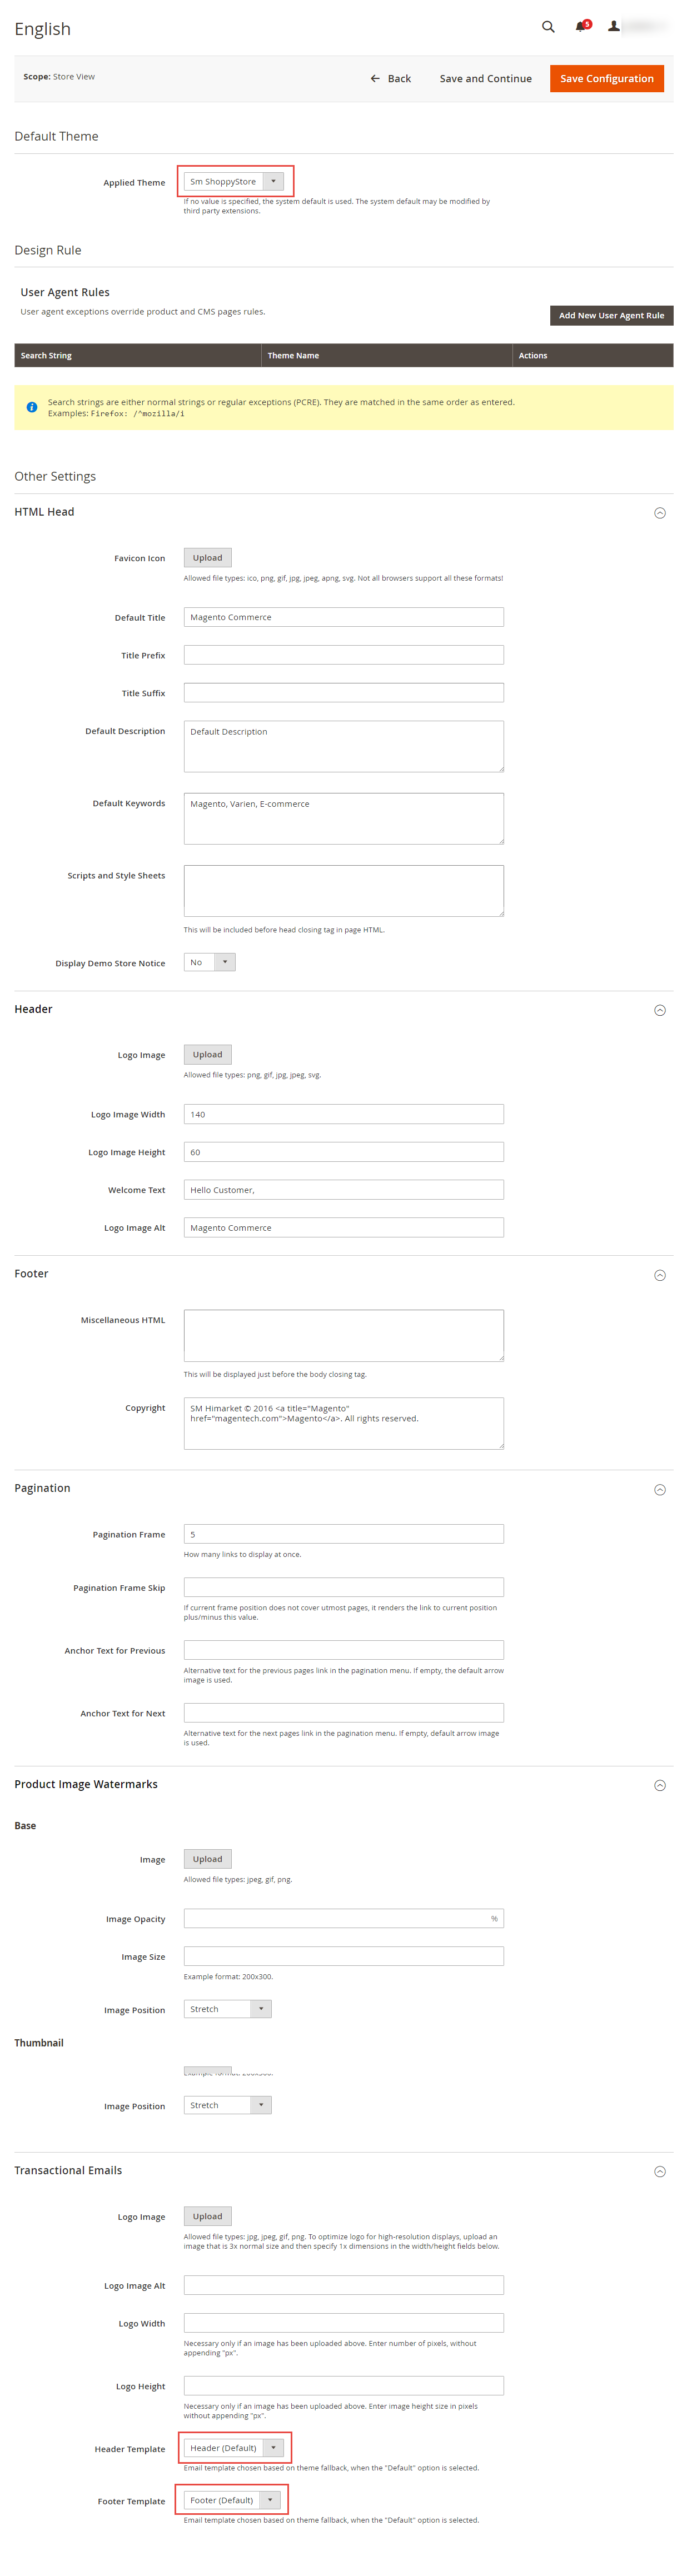Click Save and Continue

click(485, 79)
